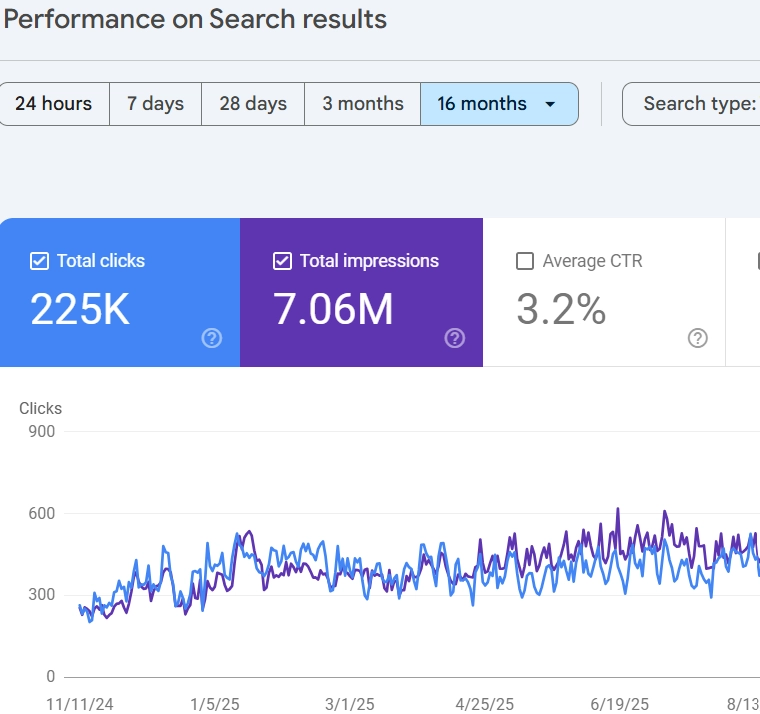Screen dimensions: 760x714
Task: Open the Average CTR help question mark
Action: [698, 338]
